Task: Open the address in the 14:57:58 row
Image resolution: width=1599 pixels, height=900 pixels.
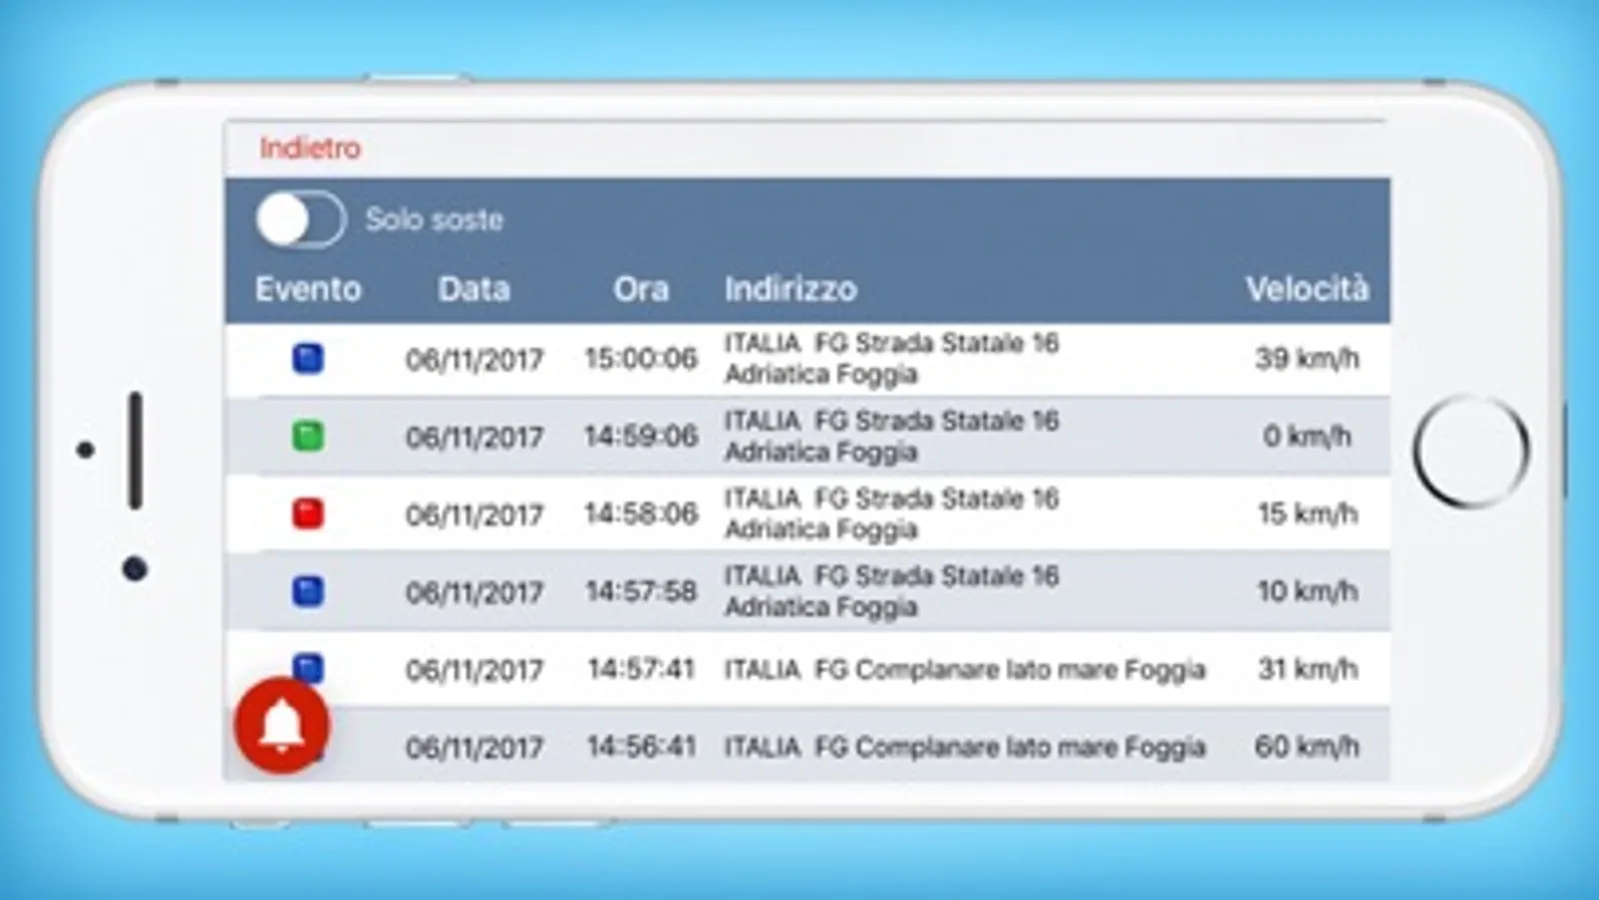Action: click(891, 591)
